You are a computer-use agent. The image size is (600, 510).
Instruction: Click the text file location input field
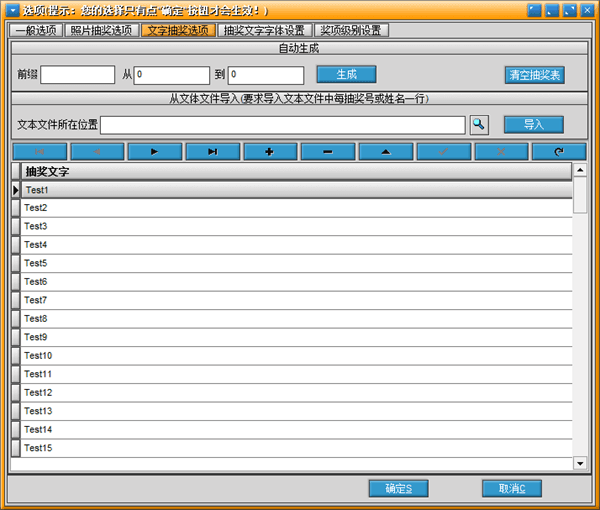pyautogui.click(x=282, y=124)
